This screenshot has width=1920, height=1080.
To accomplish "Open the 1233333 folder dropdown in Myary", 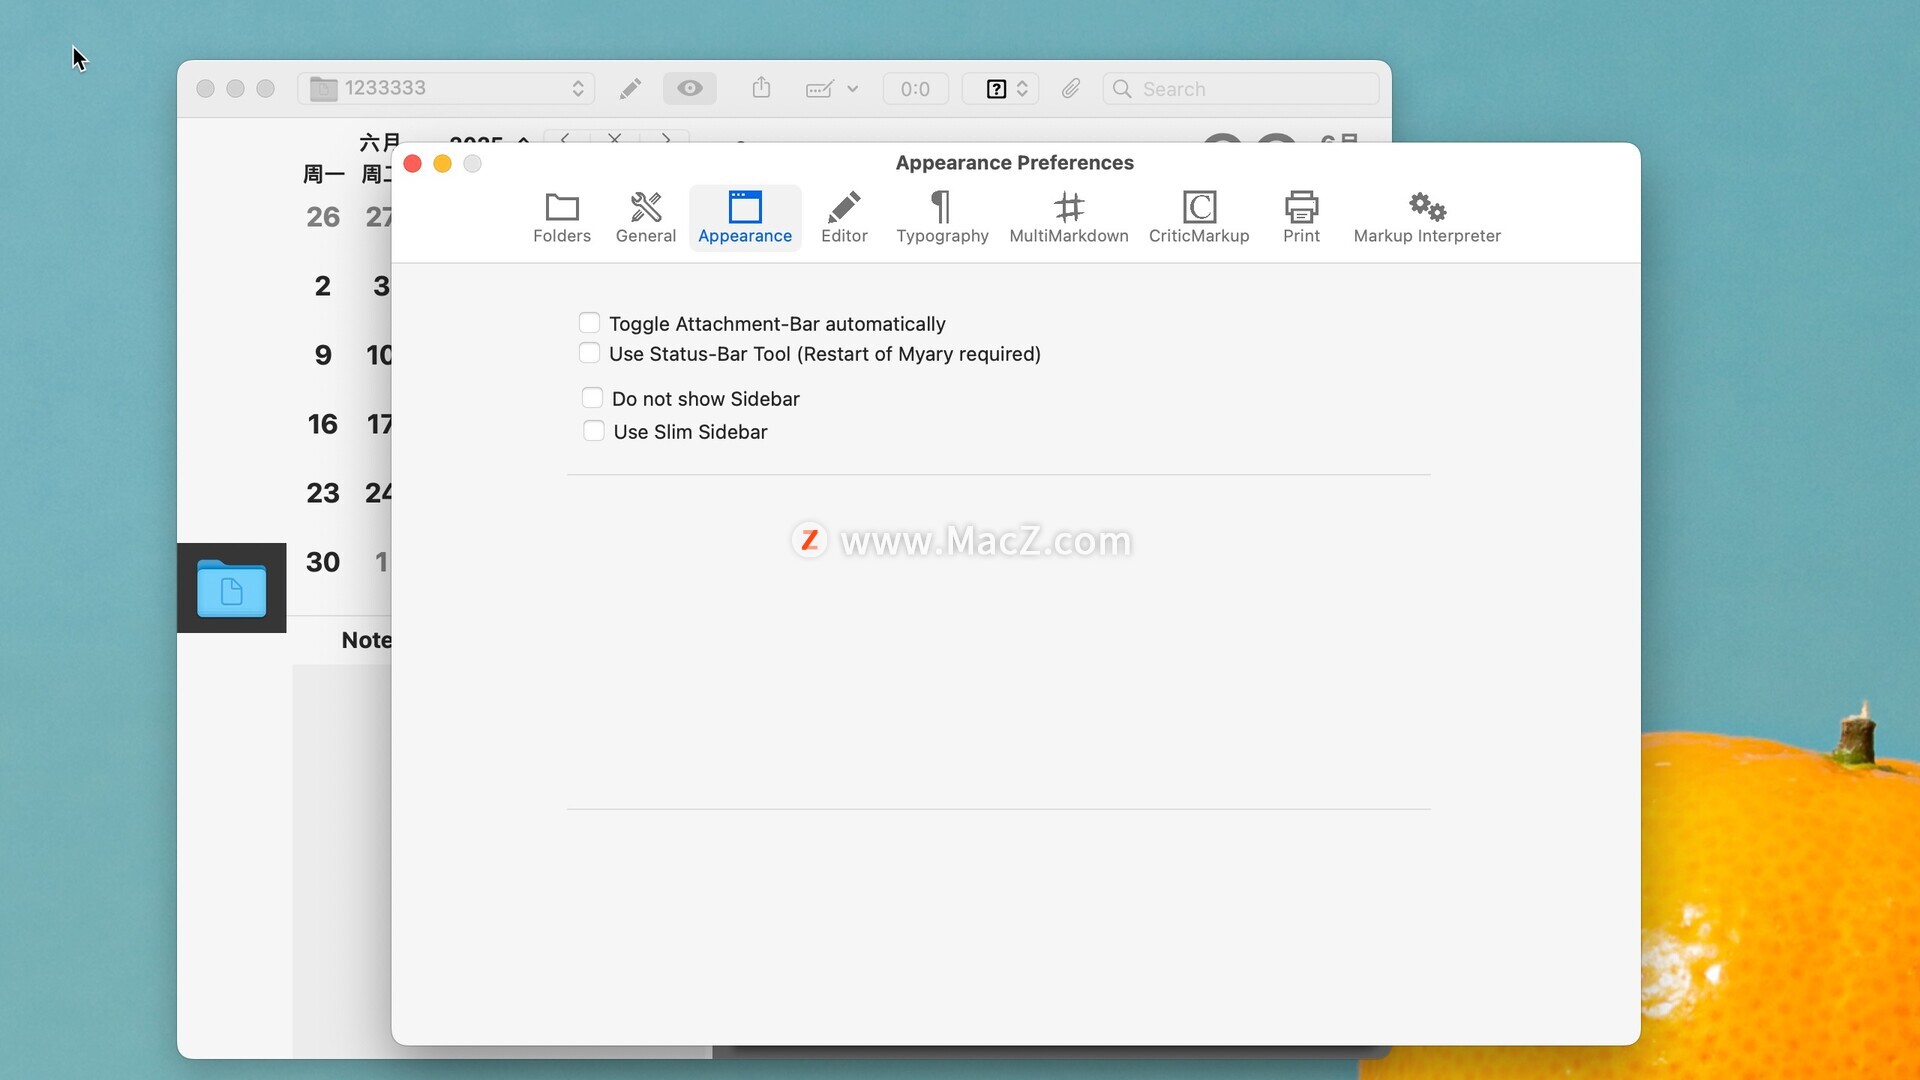I will 446,88.
